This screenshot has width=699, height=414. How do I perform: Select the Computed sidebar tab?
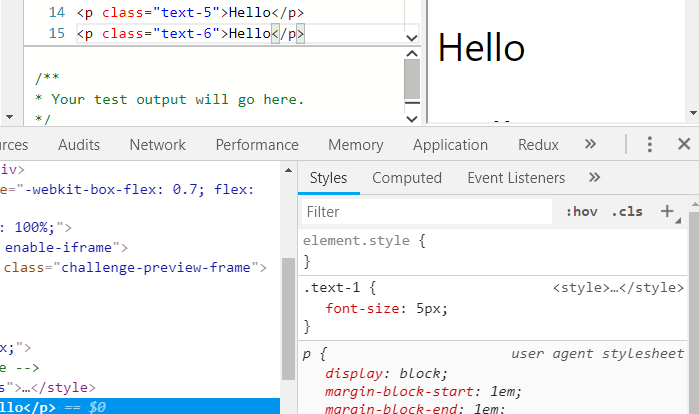coord(407,178)
